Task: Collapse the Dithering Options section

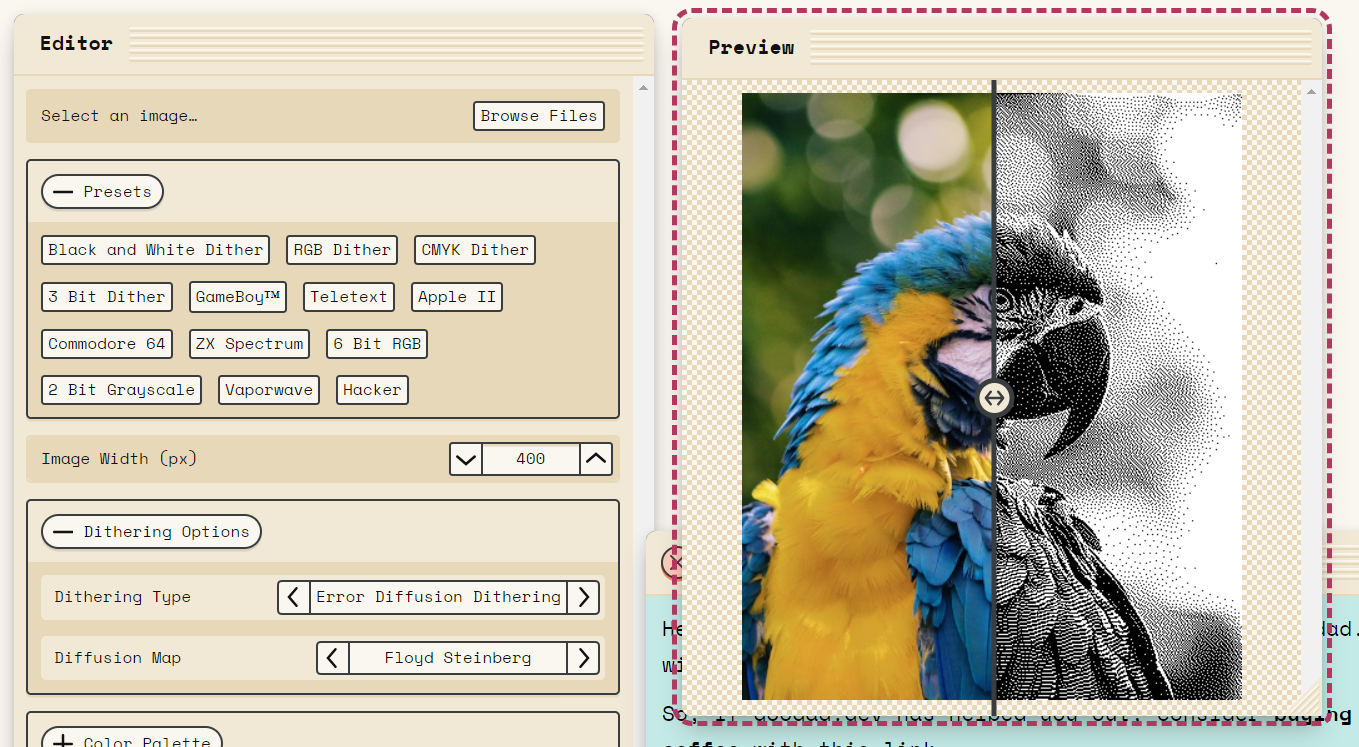Action: [151, 532]
